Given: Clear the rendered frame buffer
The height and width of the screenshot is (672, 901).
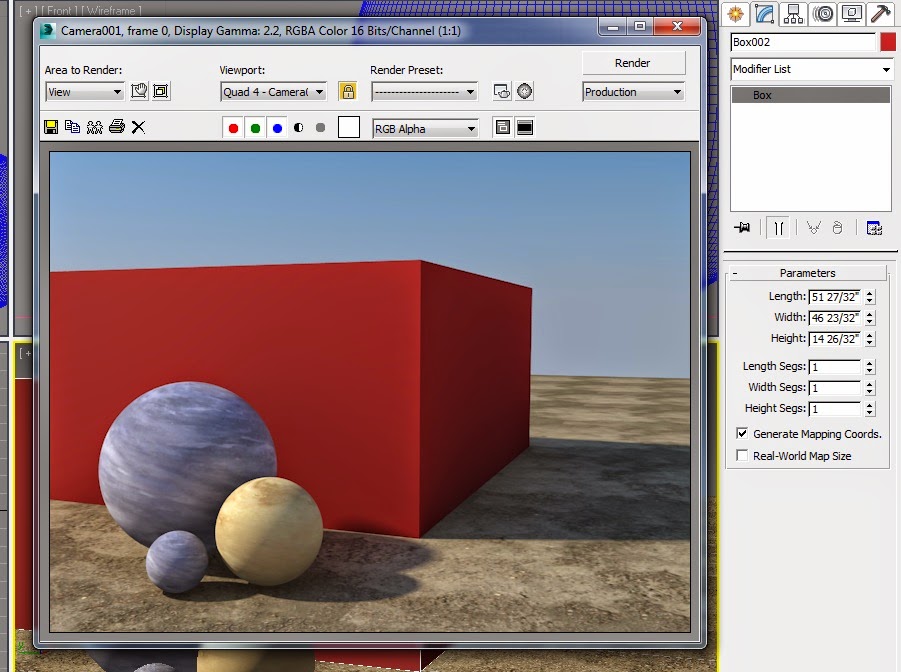Looking at the screenshot, I should pos(137,126).
